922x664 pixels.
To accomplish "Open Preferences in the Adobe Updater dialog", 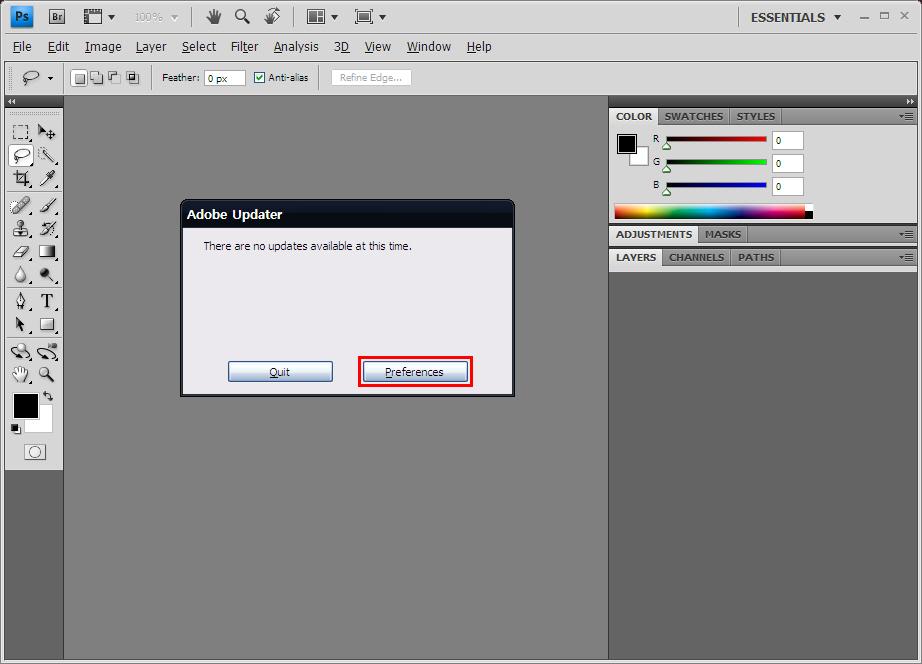I will point(415,372).
